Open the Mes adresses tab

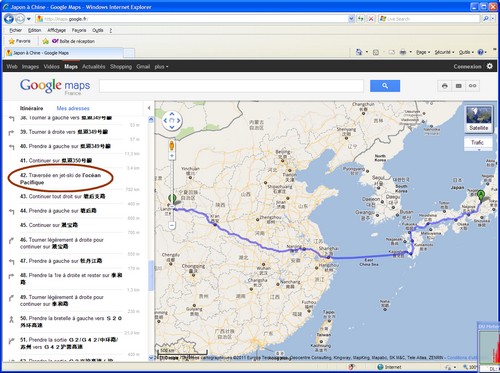coord(73,108)
